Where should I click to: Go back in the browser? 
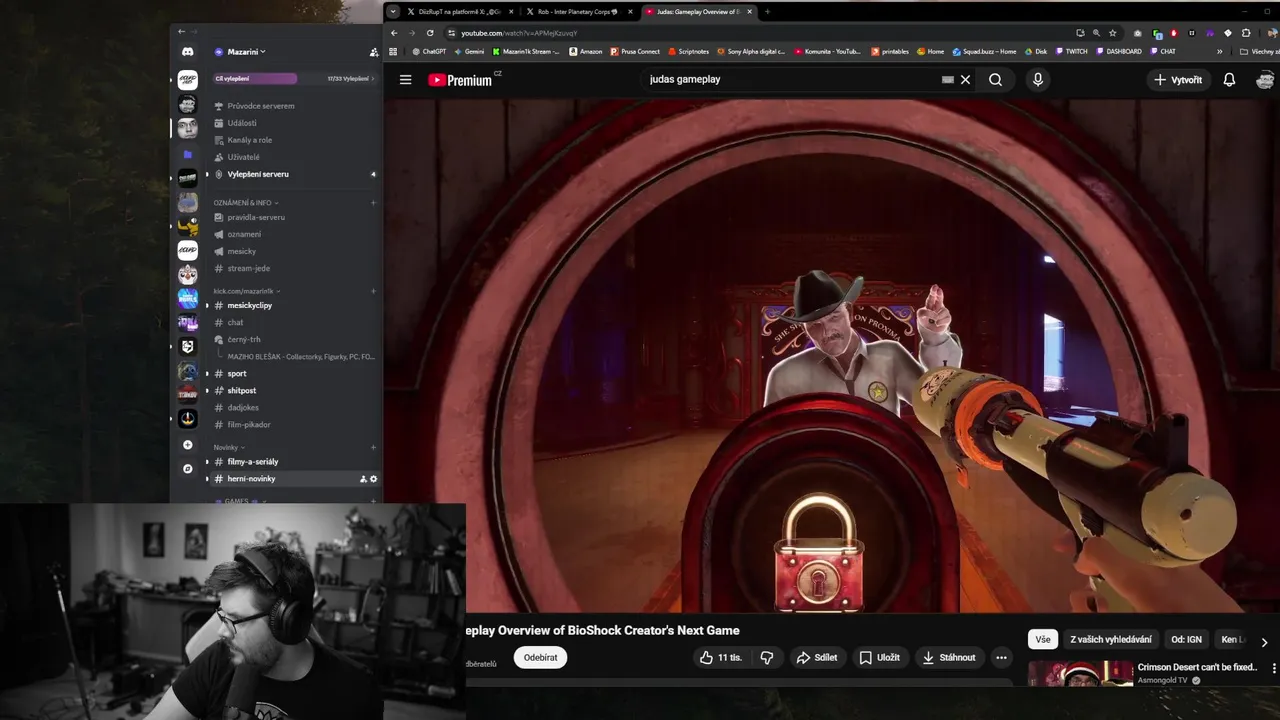(x=394, y=33)
